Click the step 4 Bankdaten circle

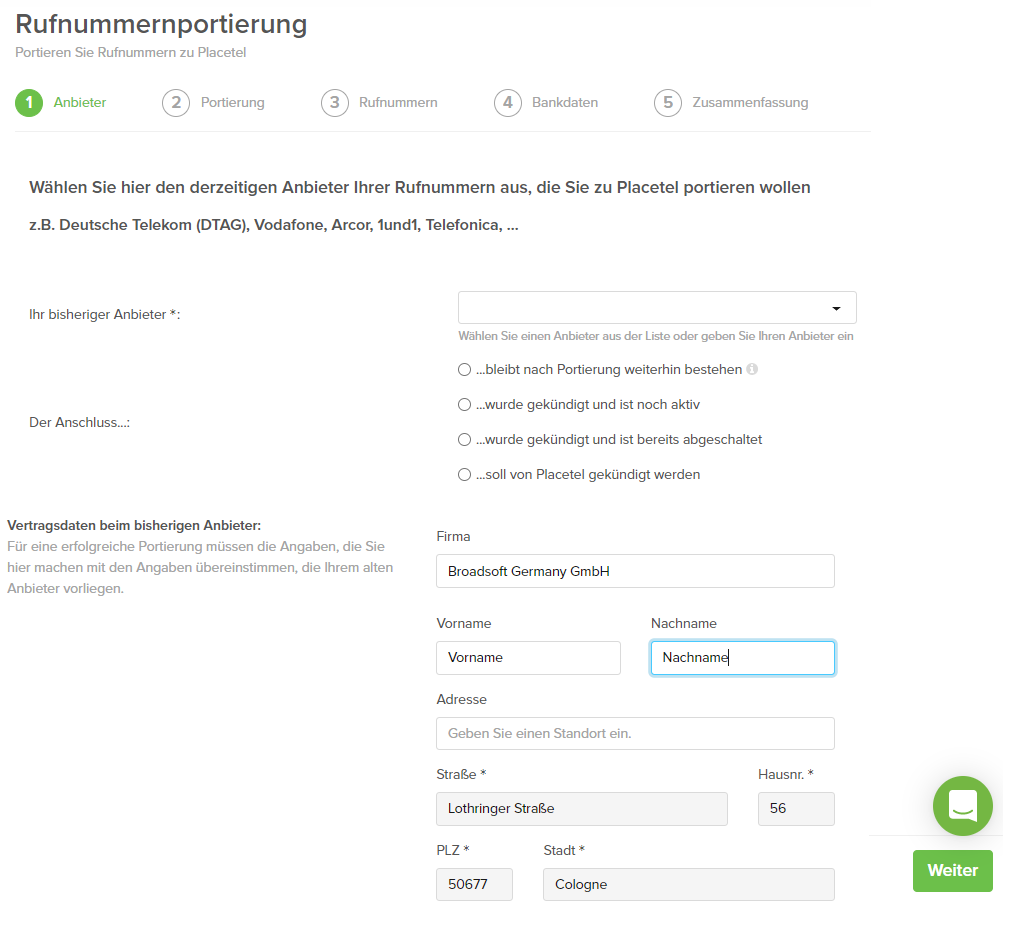click(x=507, y=103)
